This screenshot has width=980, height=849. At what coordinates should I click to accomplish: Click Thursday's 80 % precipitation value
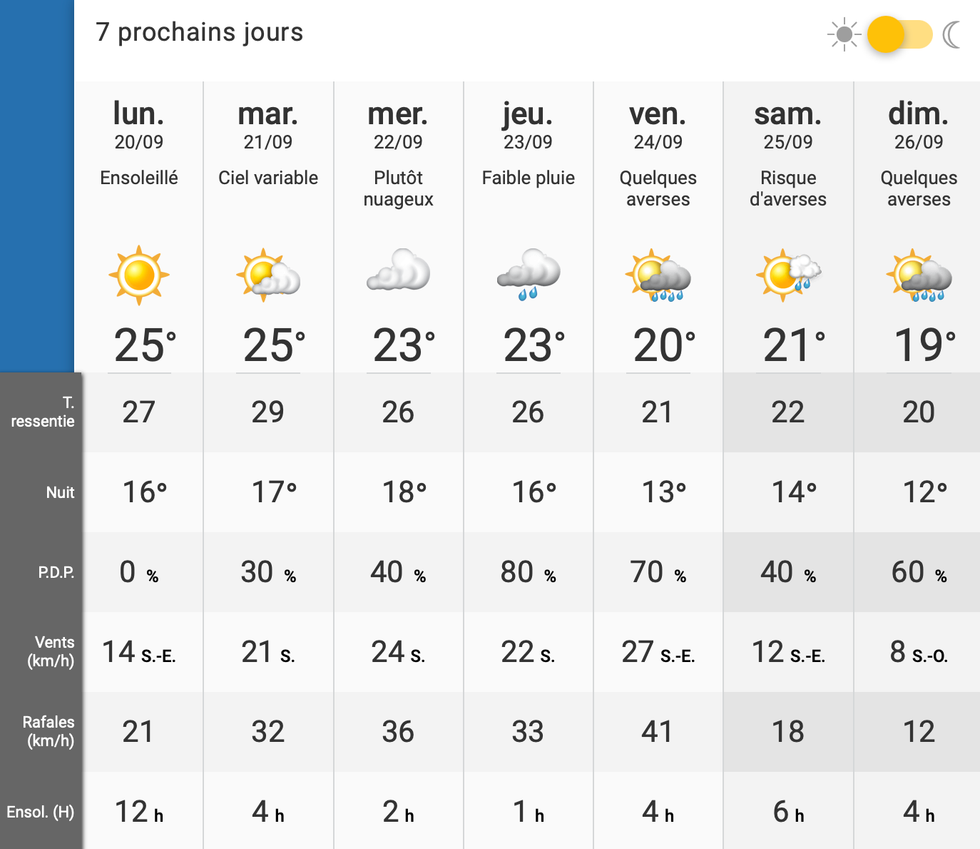[528, 572]
